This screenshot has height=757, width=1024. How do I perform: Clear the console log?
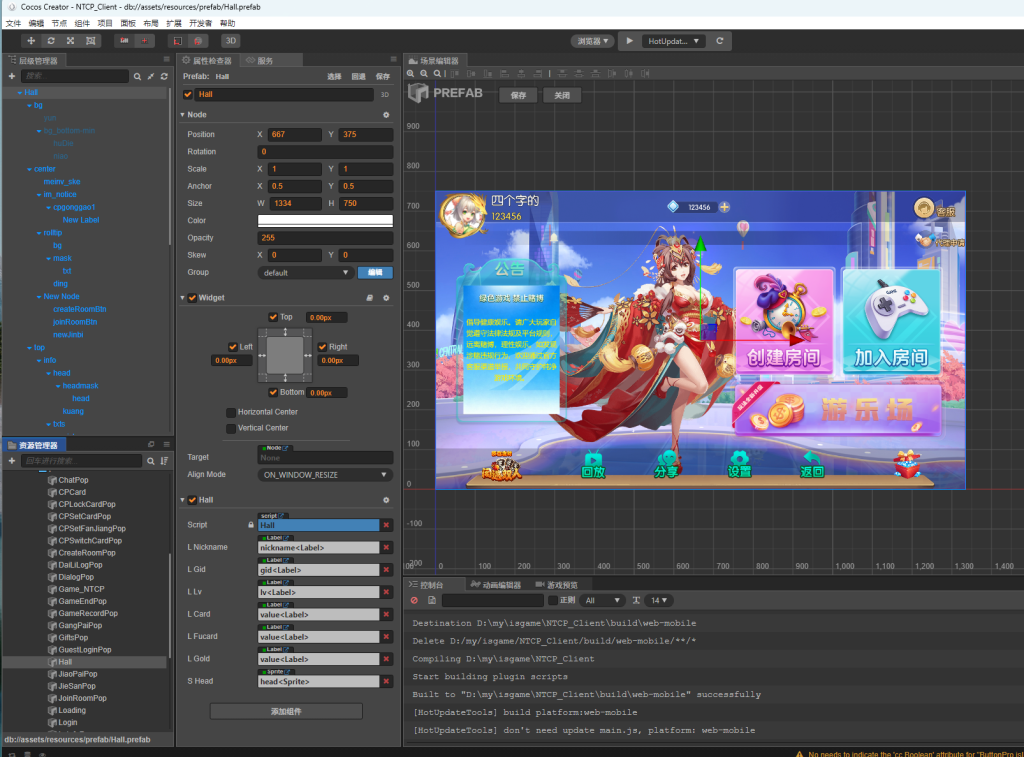click(414, 600)
